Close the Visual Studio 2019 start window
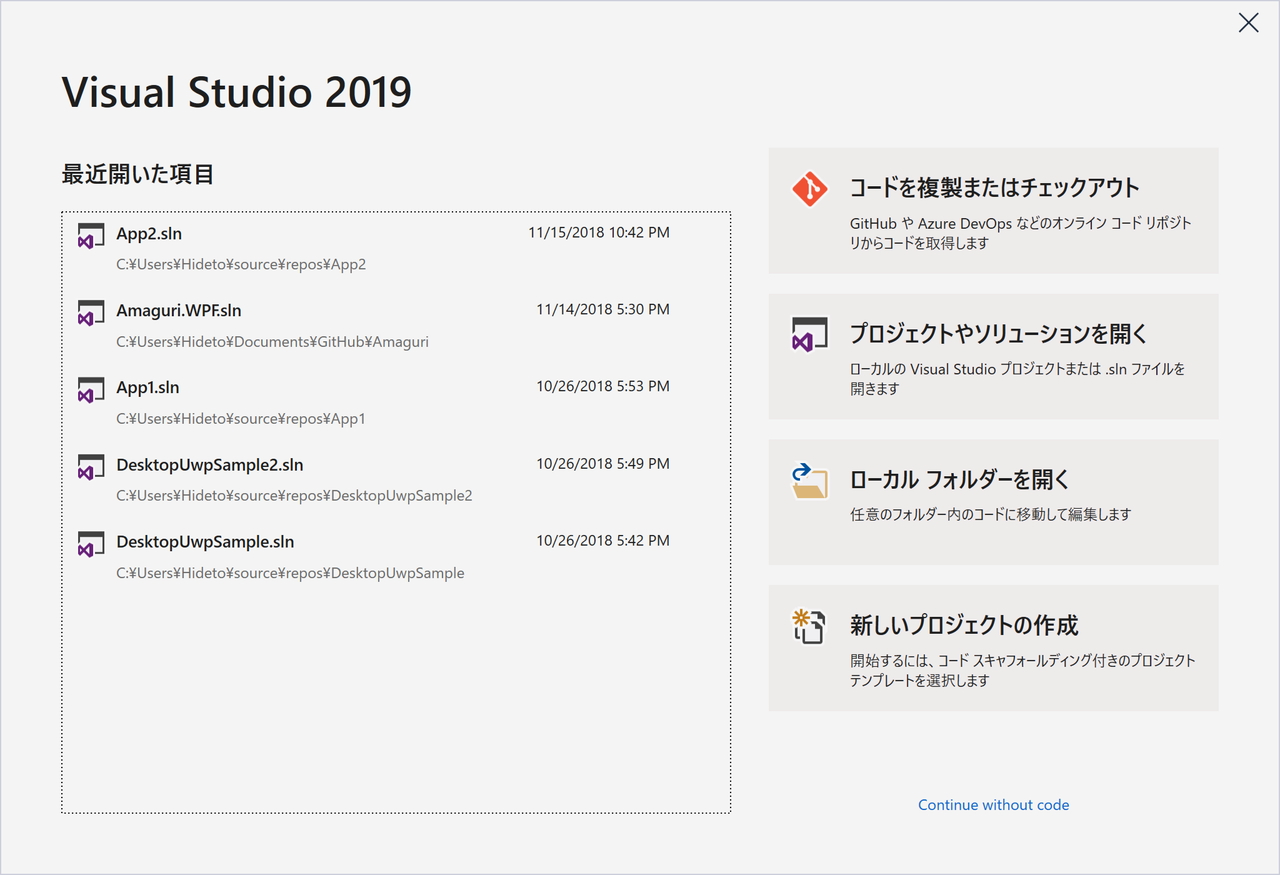The width and height of the screenshot is (1280, 875). [1248, 22]
